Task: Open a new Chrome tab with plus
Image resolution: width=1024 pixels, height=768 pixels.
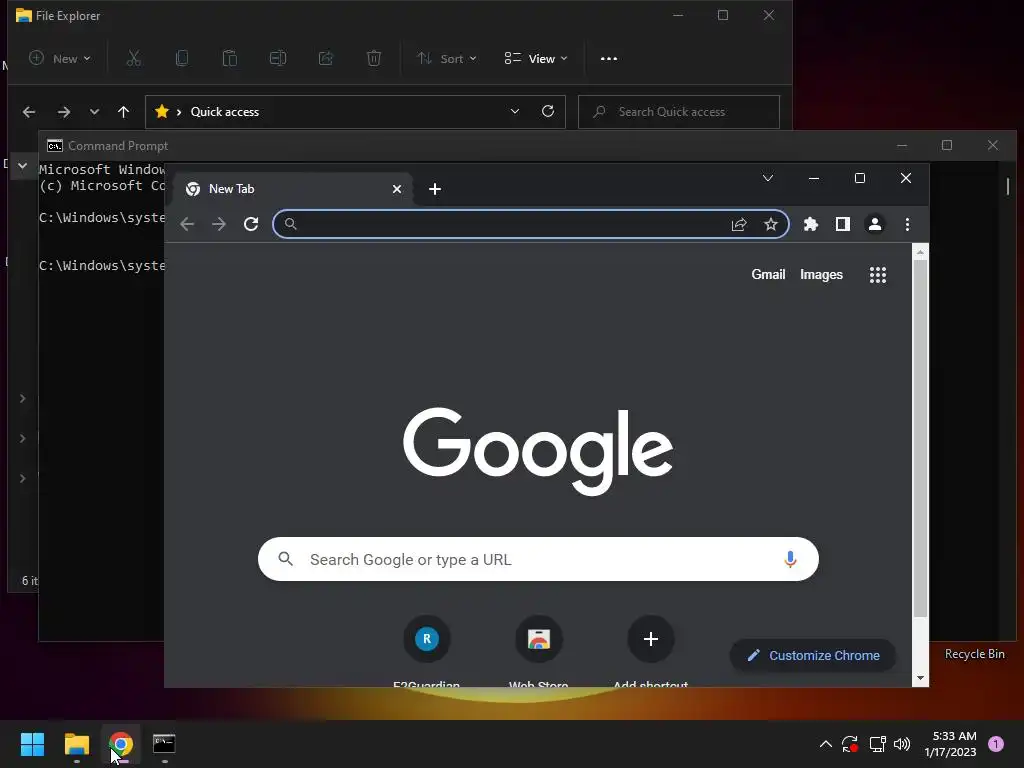Action: click(435, 189)
